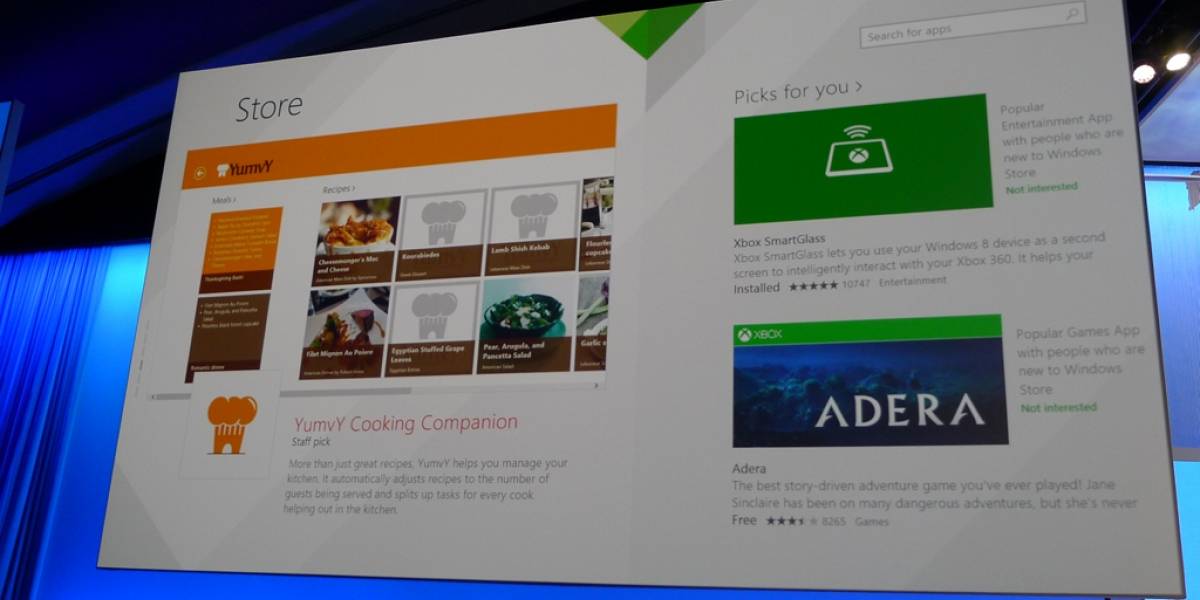Click the SmartGlass tablet icon in green tile
Viewport: 1200px width, 600px height.
tap(857, 150)
